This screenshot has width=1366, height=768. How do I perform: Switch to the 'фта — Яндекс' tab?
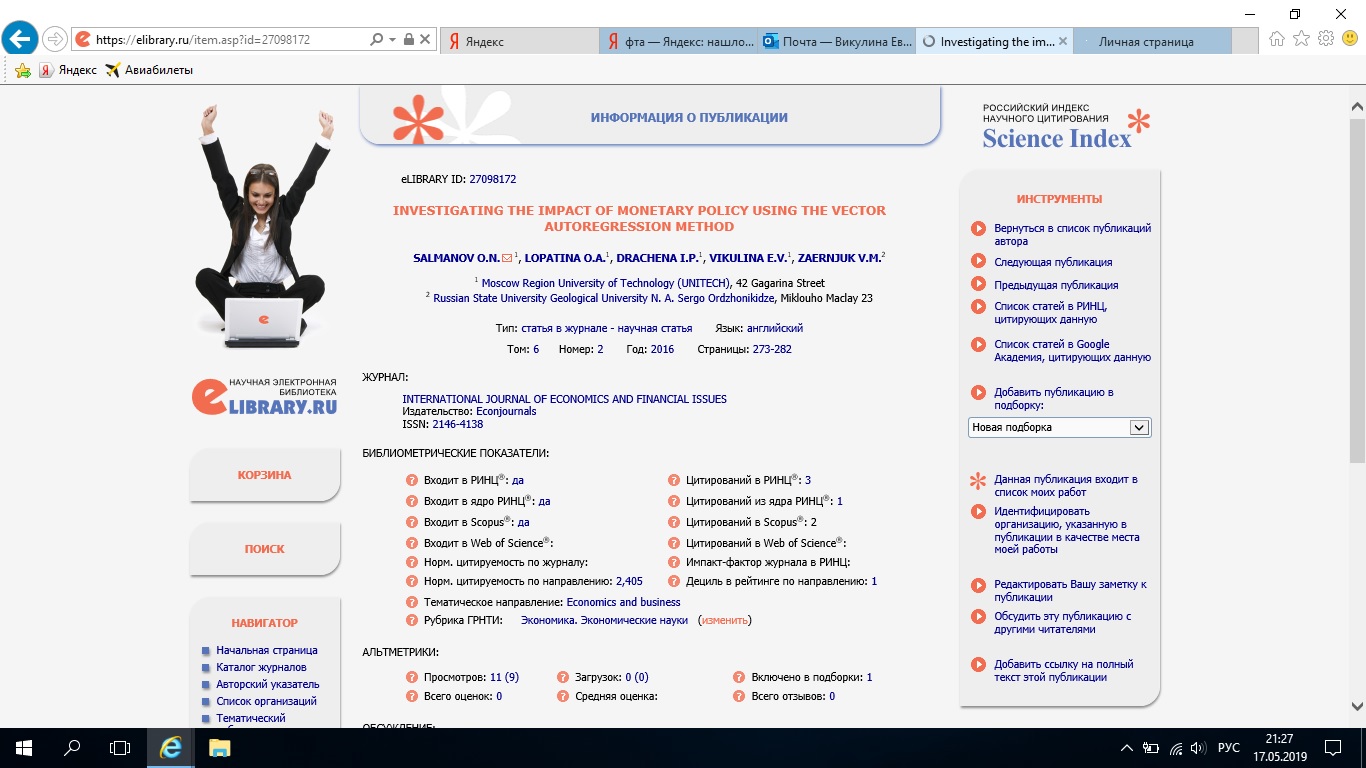pyautogui.click(x=678, y=41)
